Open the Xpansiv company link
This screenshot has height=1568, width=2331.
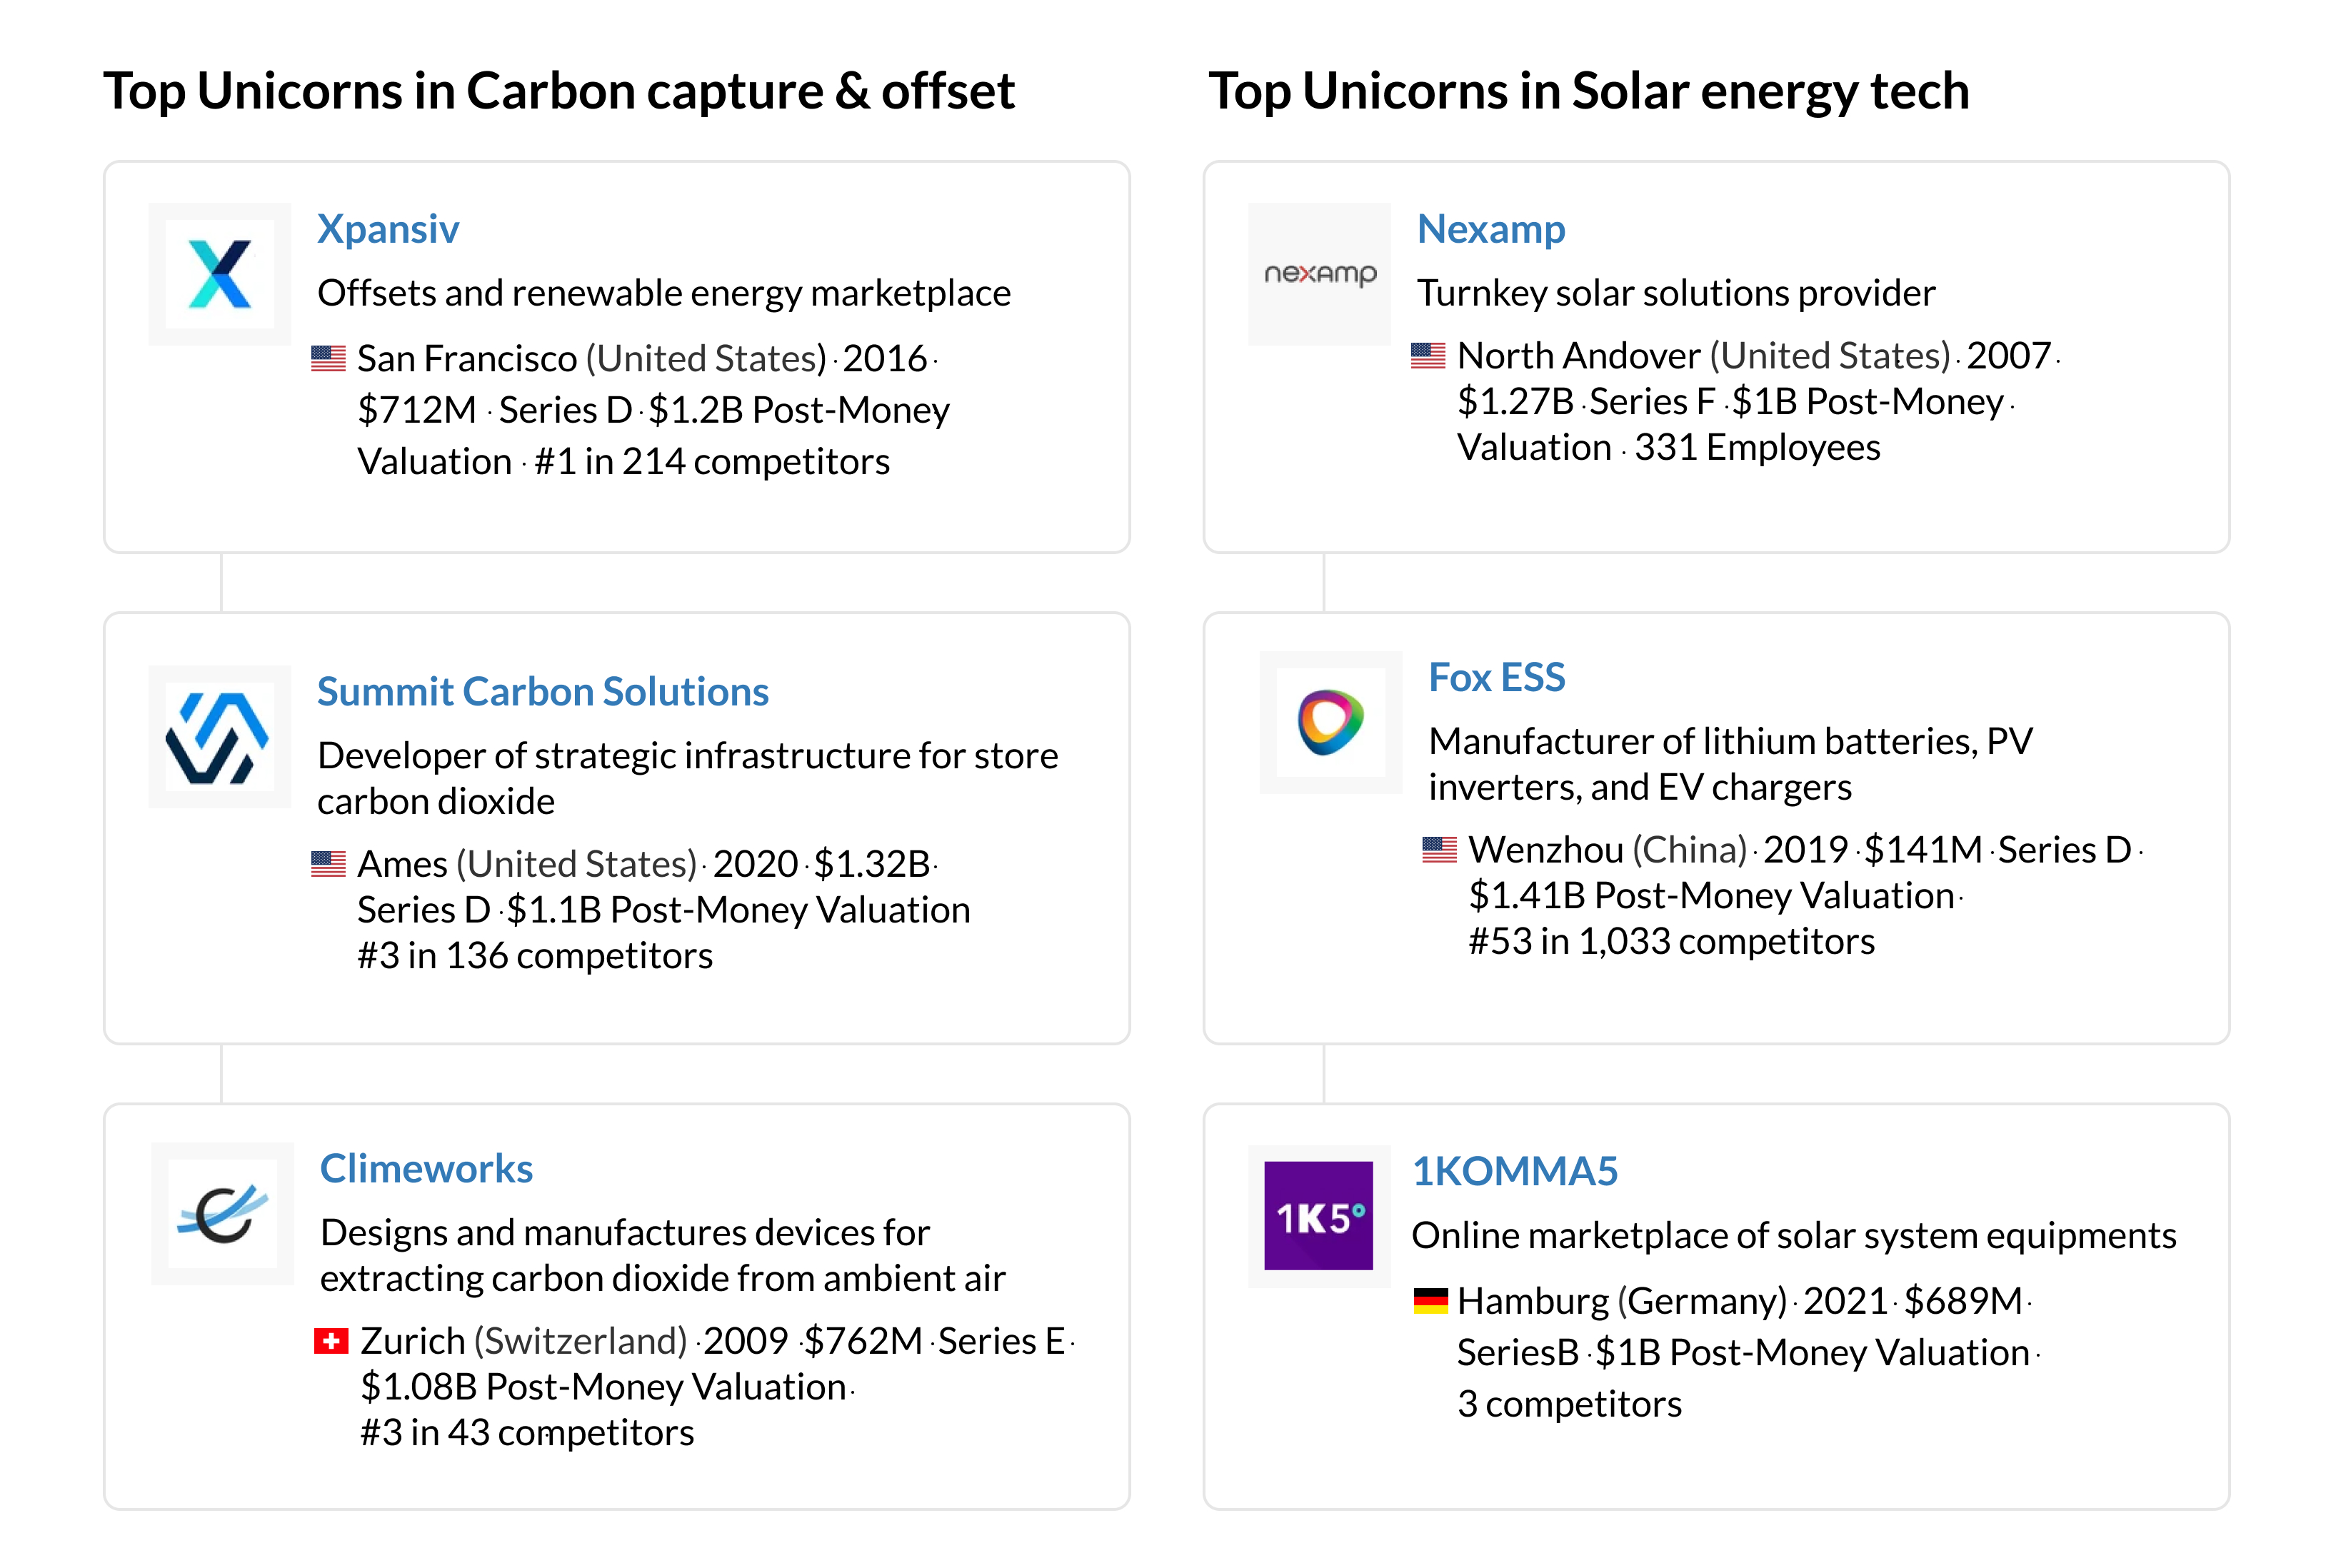[x=388, y=229]
